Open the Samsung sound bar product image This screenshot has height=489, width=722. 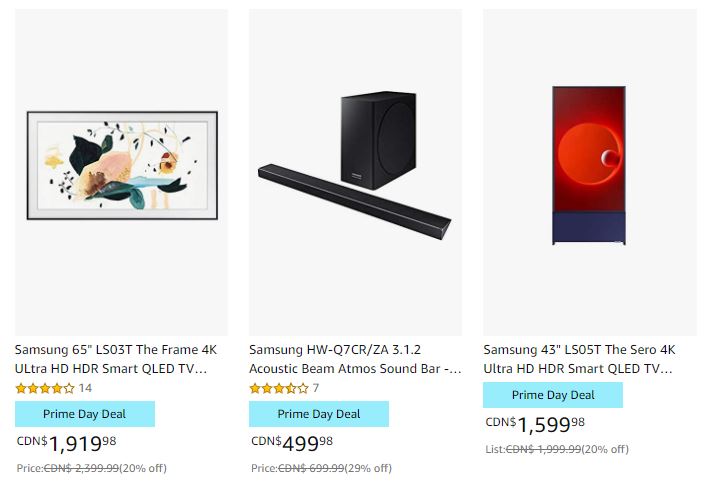click(355, 172)
